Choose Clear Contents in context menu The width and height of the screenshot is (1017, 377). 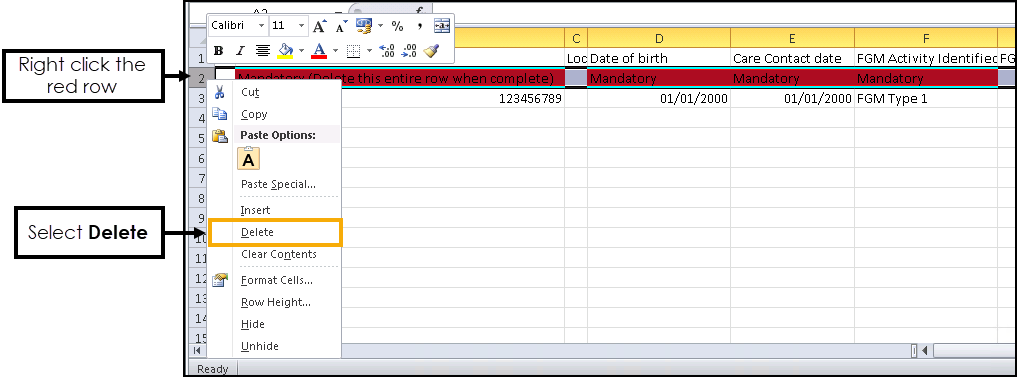click(279, 254)
